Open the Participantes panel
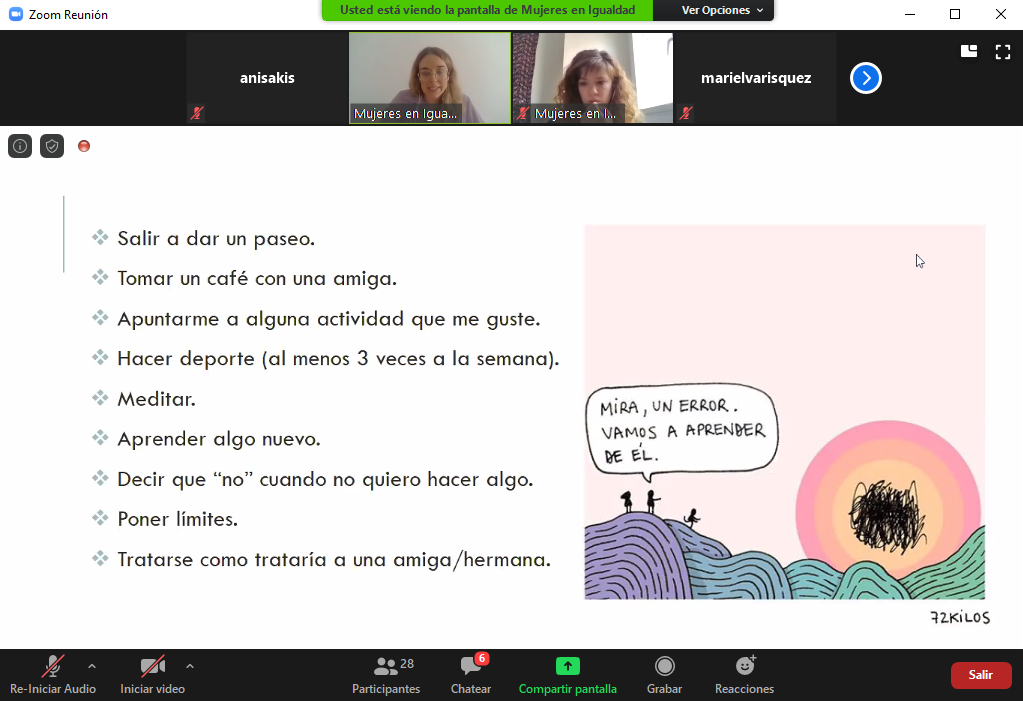This screenshot has width=1023, height=701. click(386, 676)
